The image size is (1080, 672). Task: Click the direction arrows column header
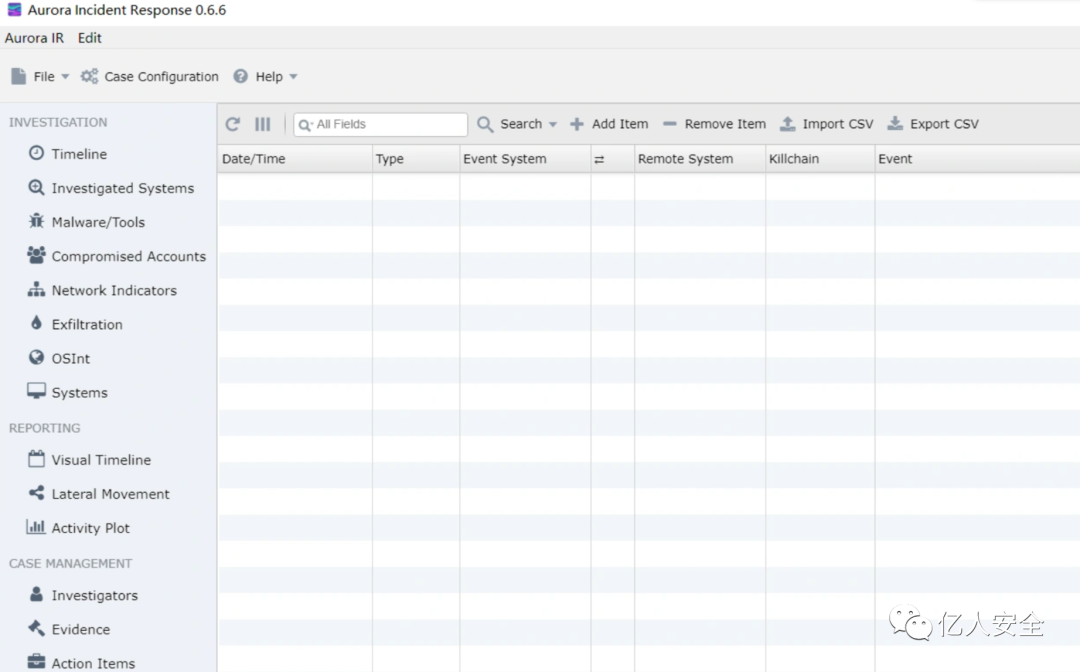(599, 159)
